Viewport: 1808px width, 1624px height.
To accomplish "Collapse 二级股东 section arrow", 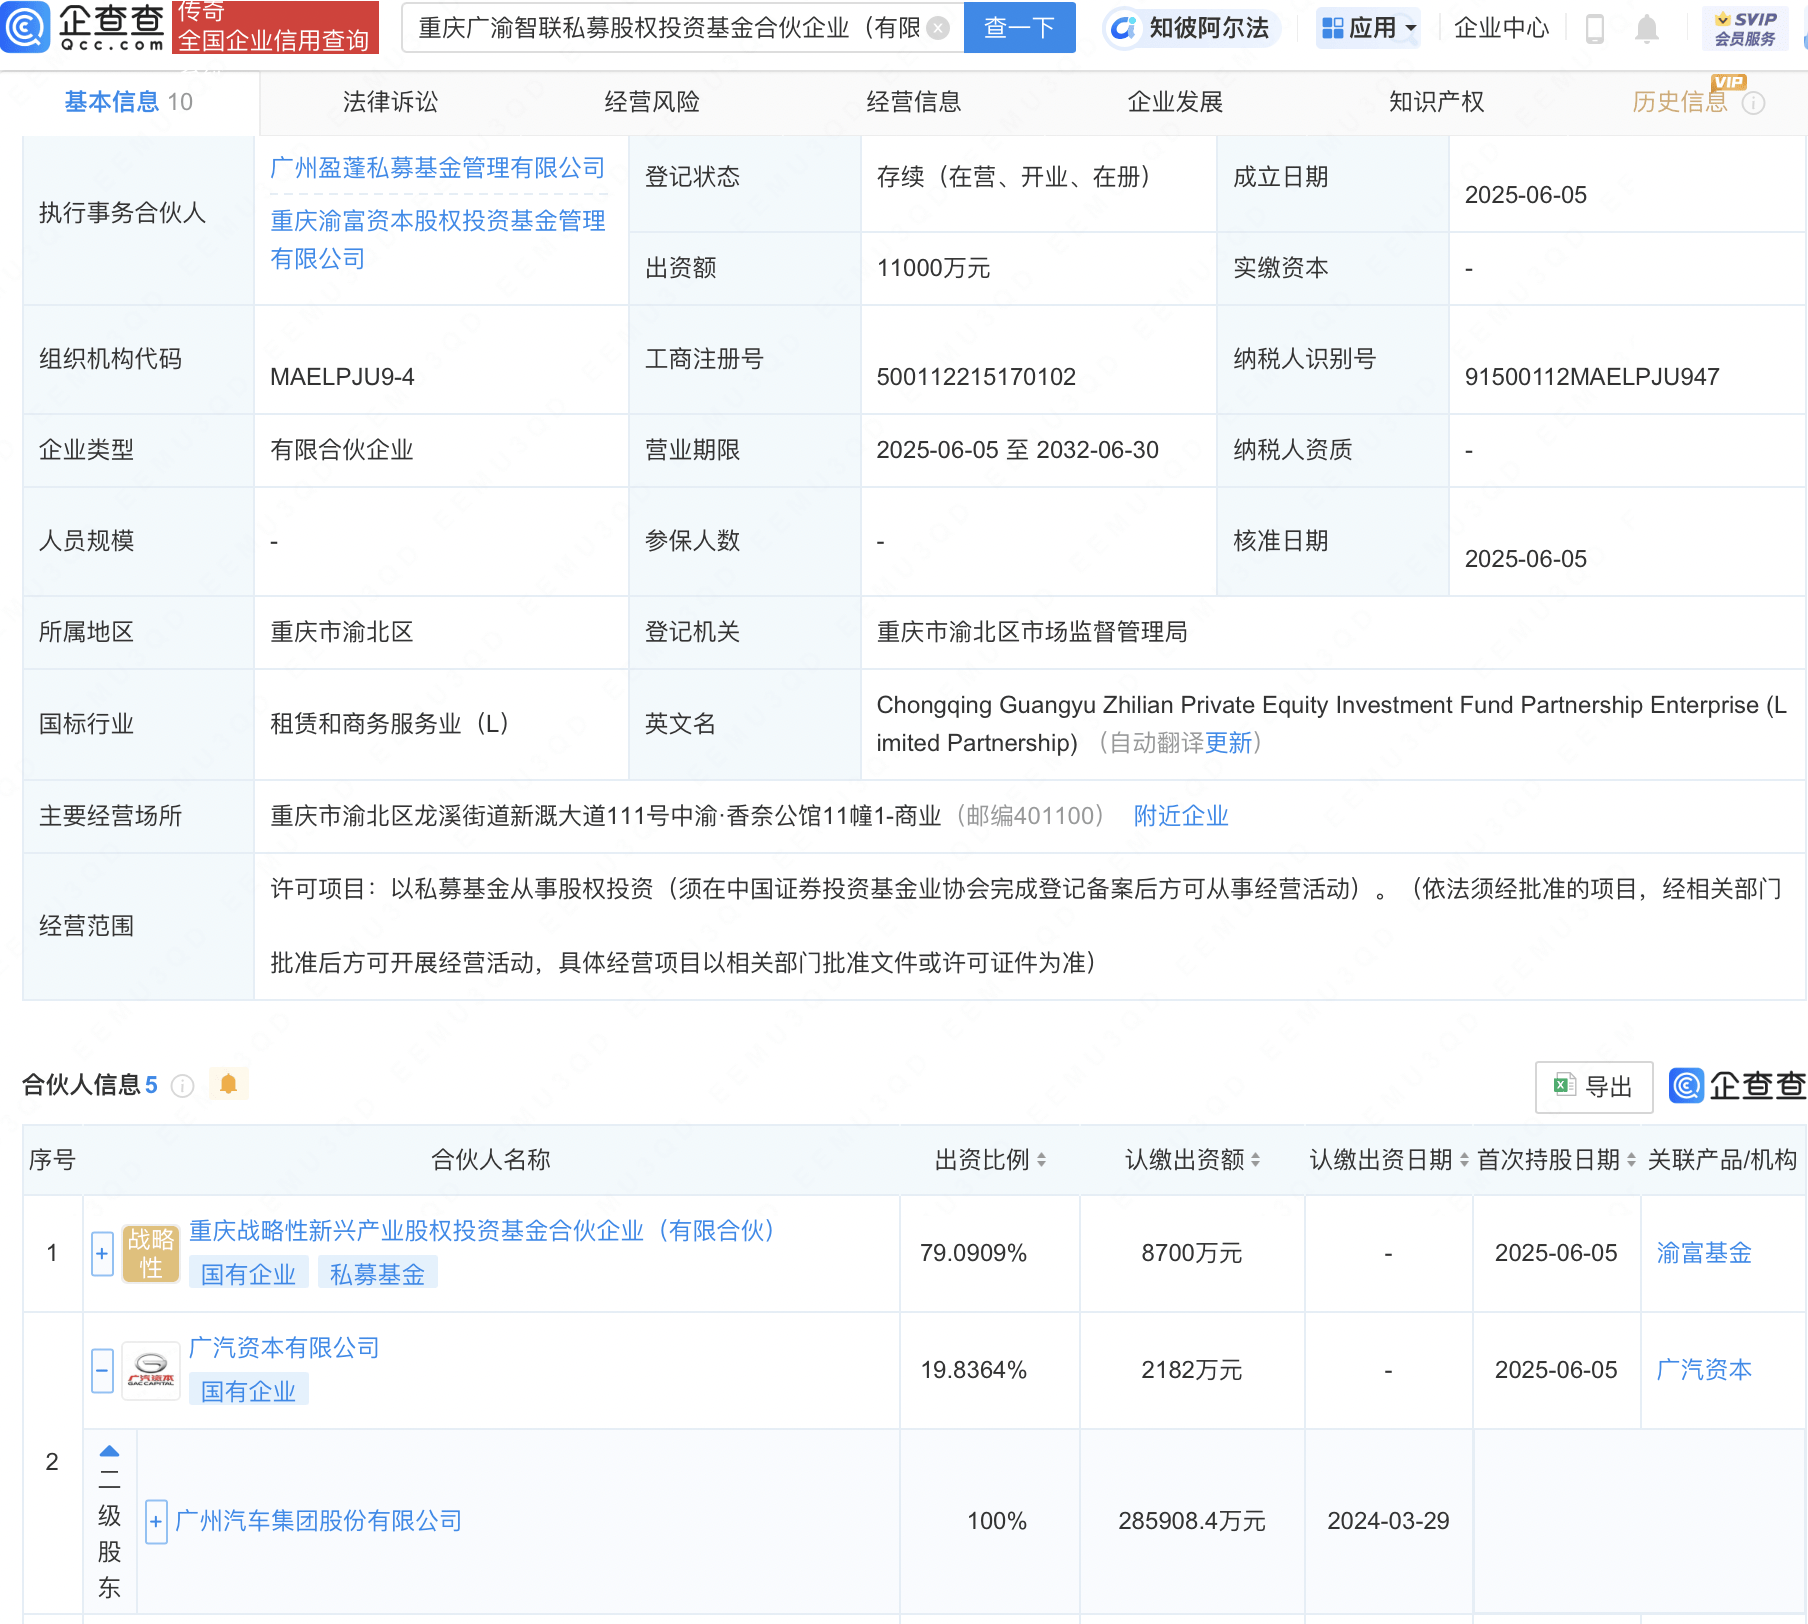I will [109, 1451].
